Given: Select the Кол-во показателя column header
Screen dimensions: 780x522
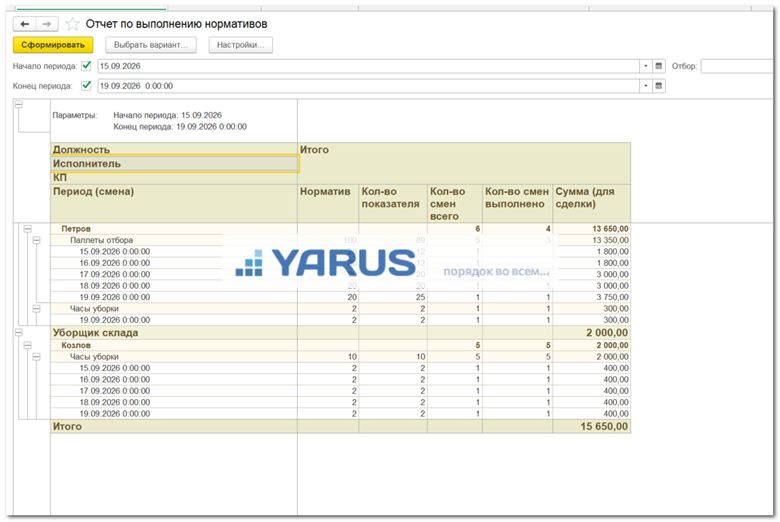Looking at the screenshot, I should [x=393, y=204].
